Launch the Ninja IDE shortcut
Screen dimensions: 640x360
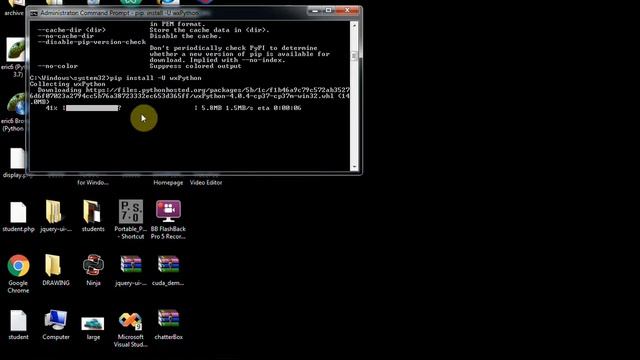tap(93, 265)
